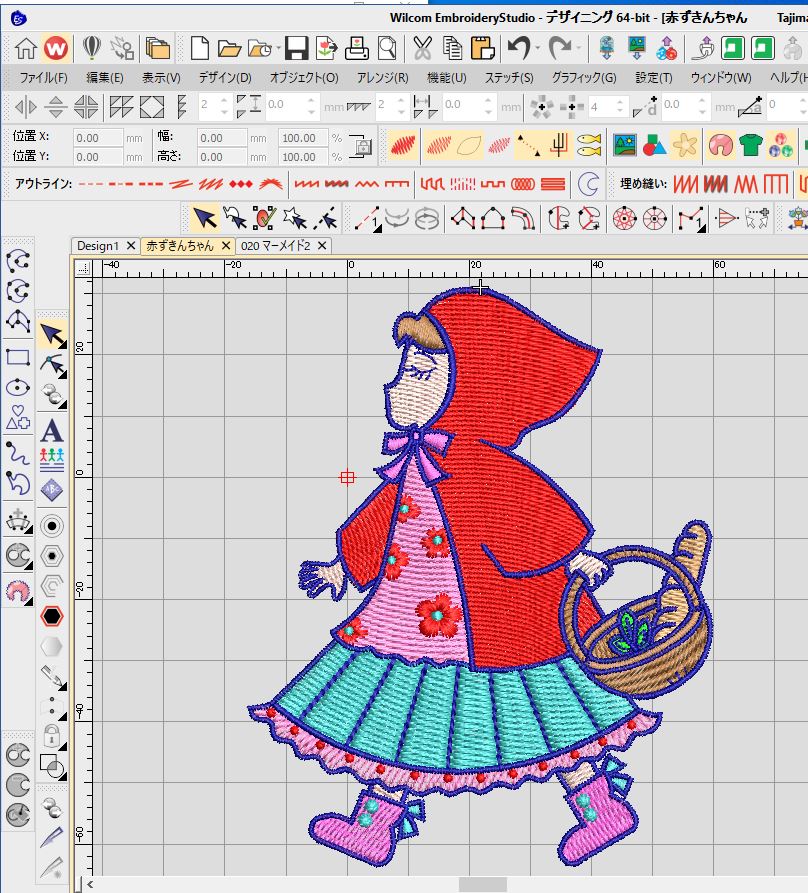Open the デザイン(D) menu
This screenshot has width=808, height=893.
coord(225,77)
